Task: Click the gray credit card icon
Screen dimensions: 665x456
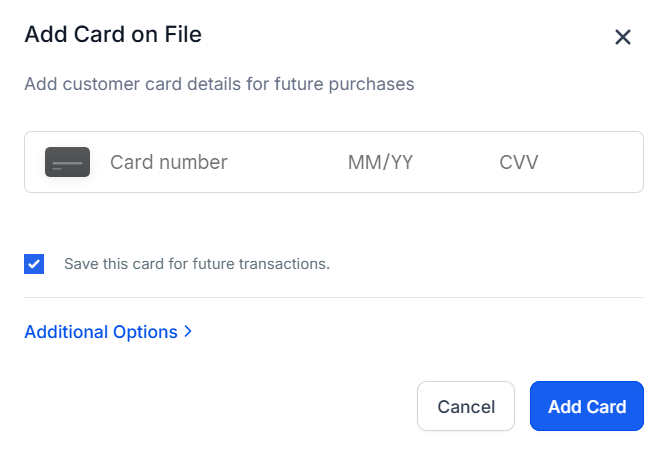Action: [x=67, y=162]
